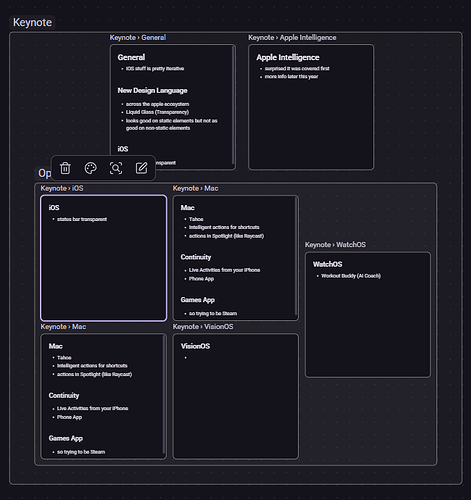The height and width of the screenshot is (500, 471).
Task: Open the Keynote › Apple Intelligence label
Action: 292,37
